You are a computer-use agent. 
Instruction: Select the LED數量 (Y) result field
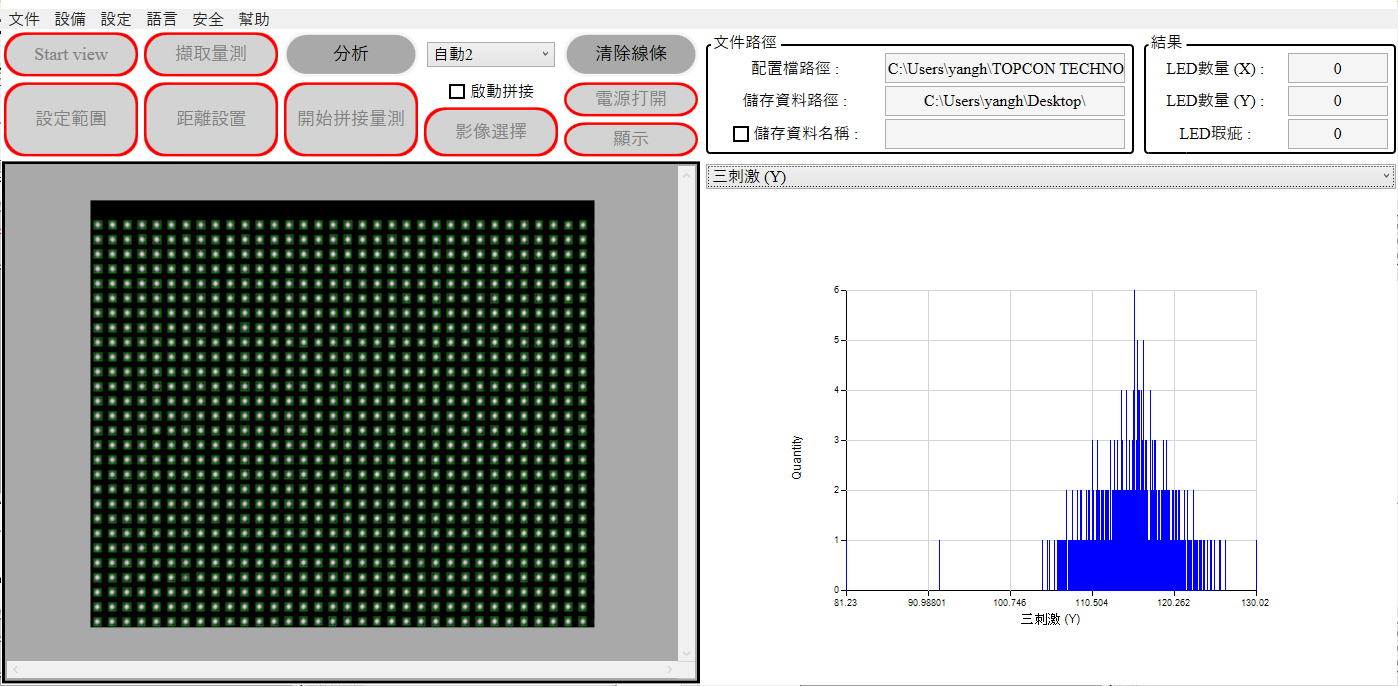[1337, 101]
